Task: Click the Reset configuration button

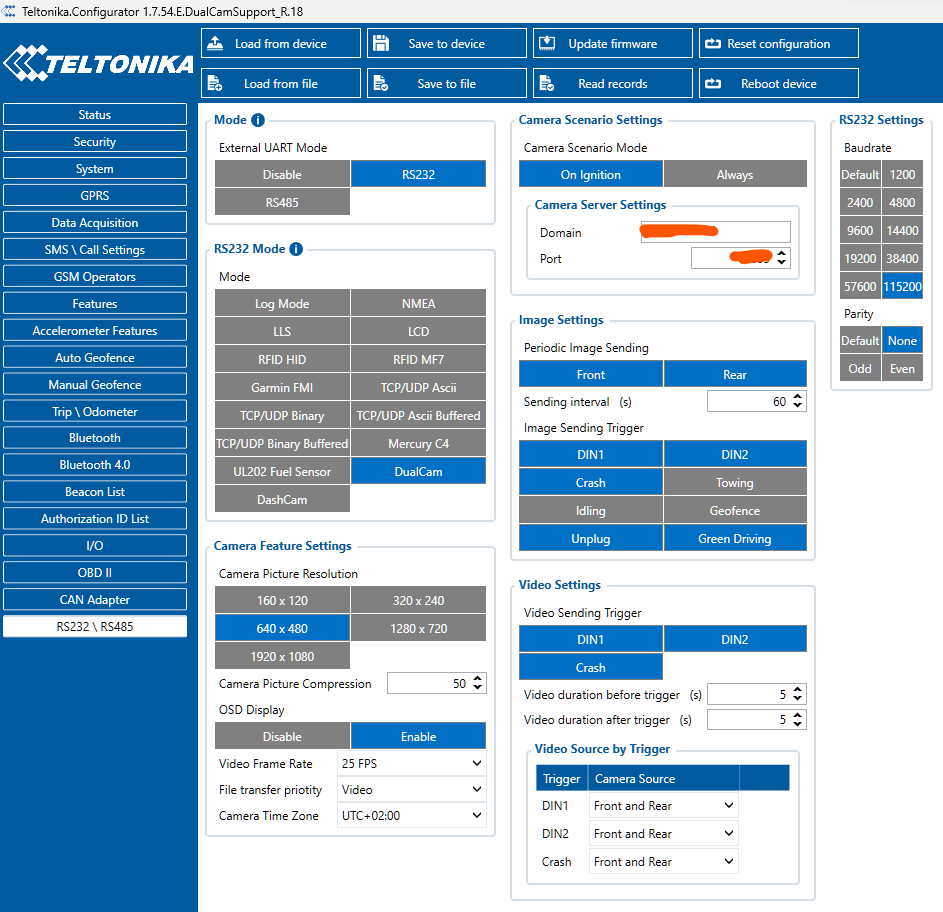Action: coord(779,43)
